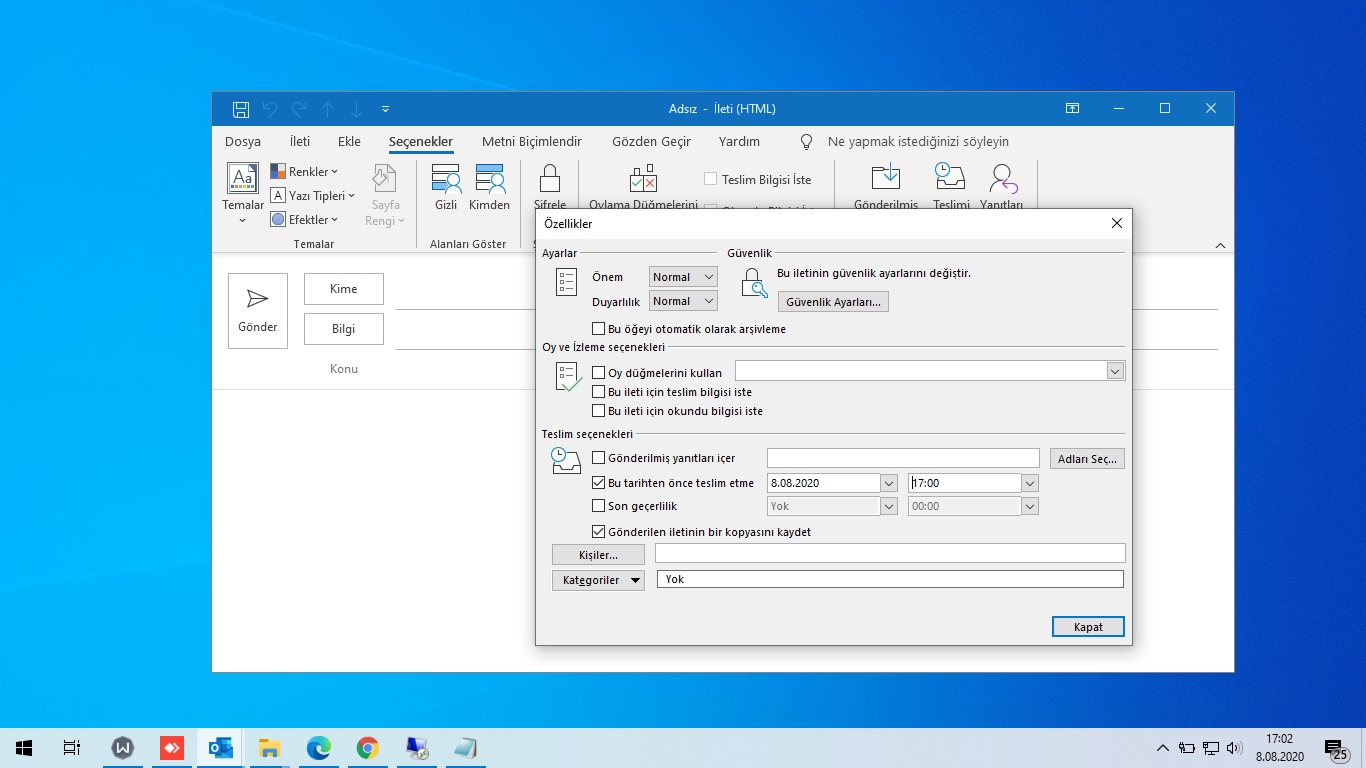
Task: Open the Temalar themes gallery
Action: pyautogui.click(x=243, y=194)
